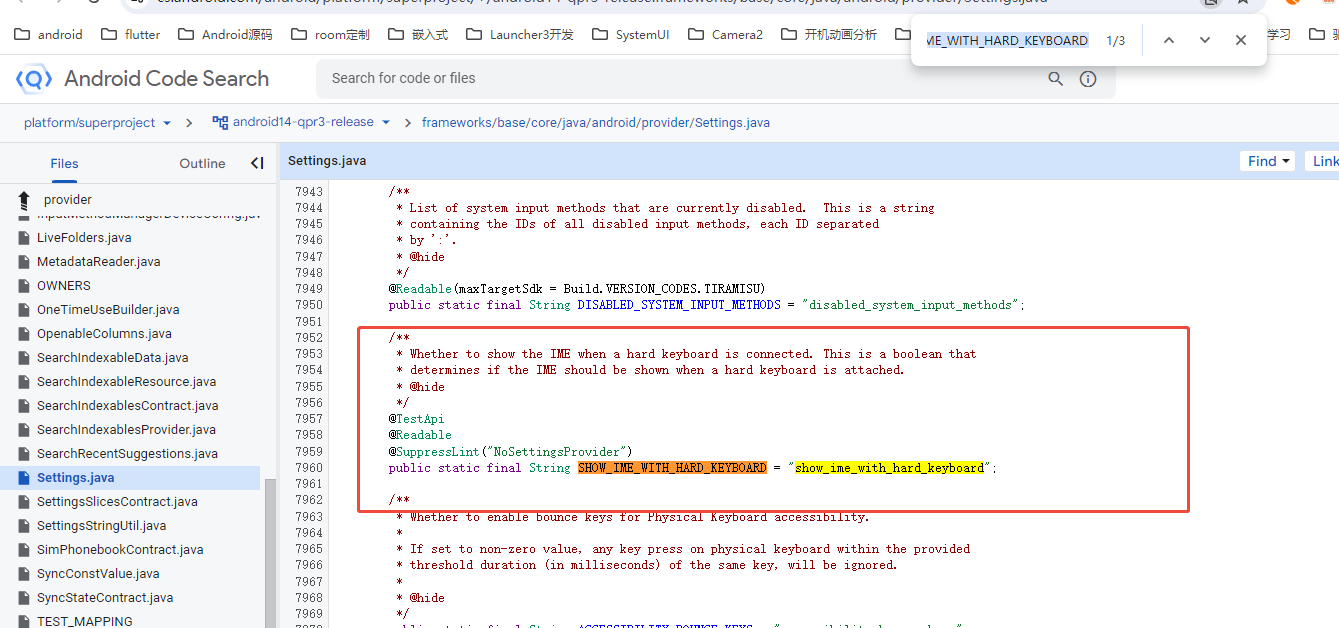Open the search help info icon
Viewport: 1339px width, 628px height.
click(x=1088, y=79)
